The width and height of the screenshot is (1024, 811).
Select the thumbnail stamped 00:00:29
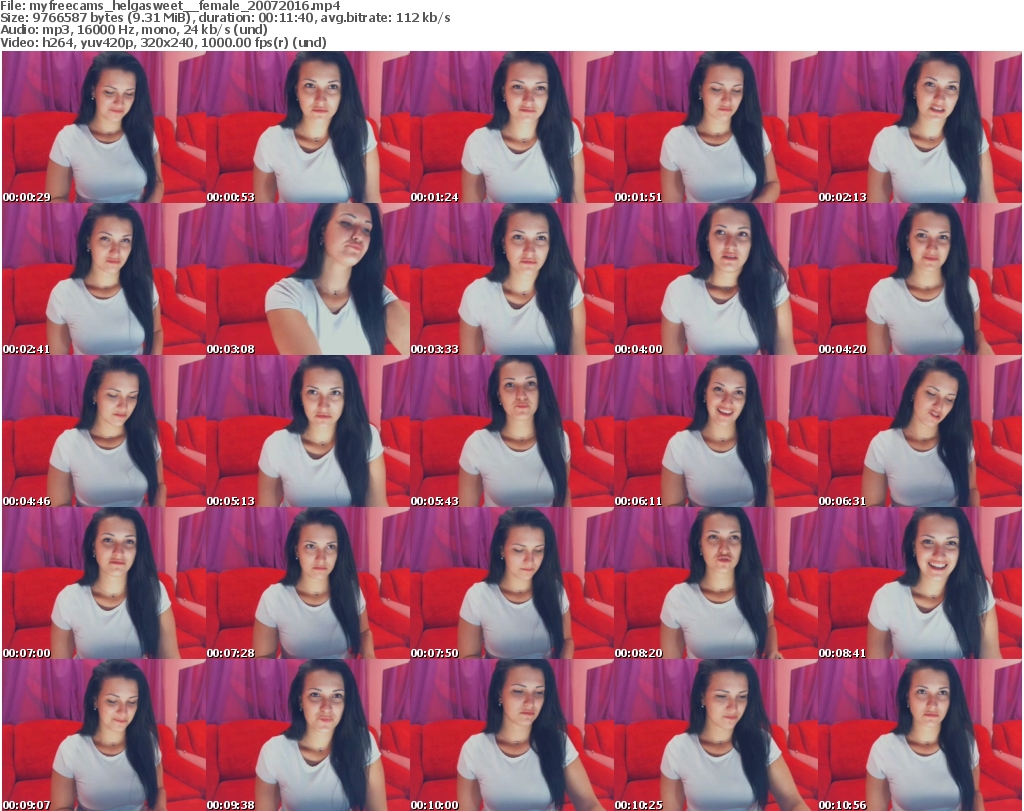pyautogui.click(x=104, y=127)
